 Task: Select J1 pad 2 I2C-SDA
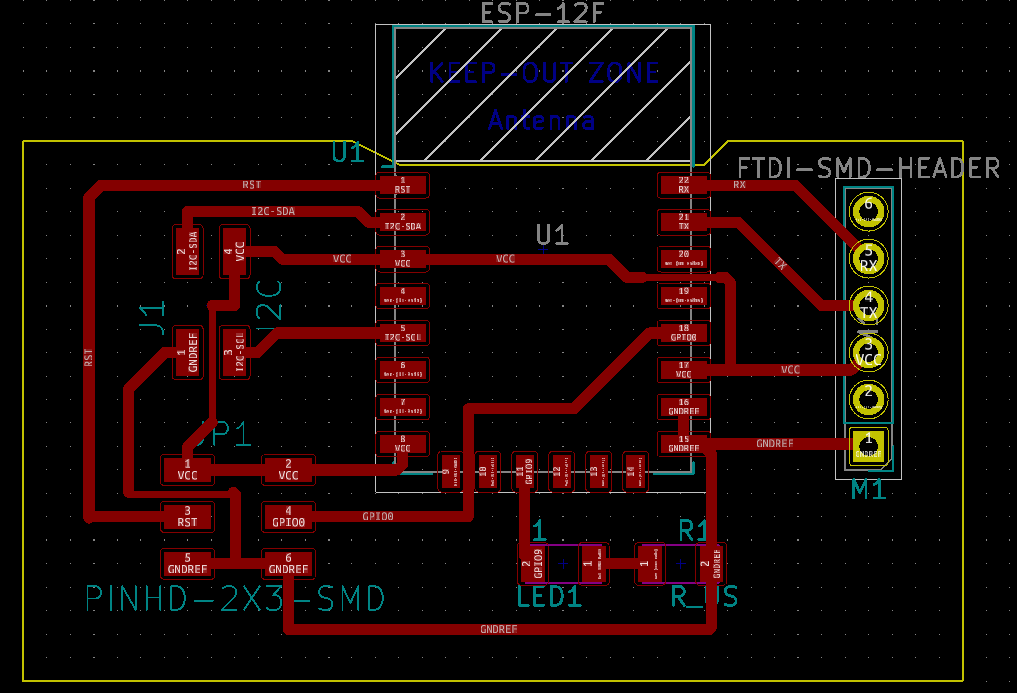tap(188, 251)
